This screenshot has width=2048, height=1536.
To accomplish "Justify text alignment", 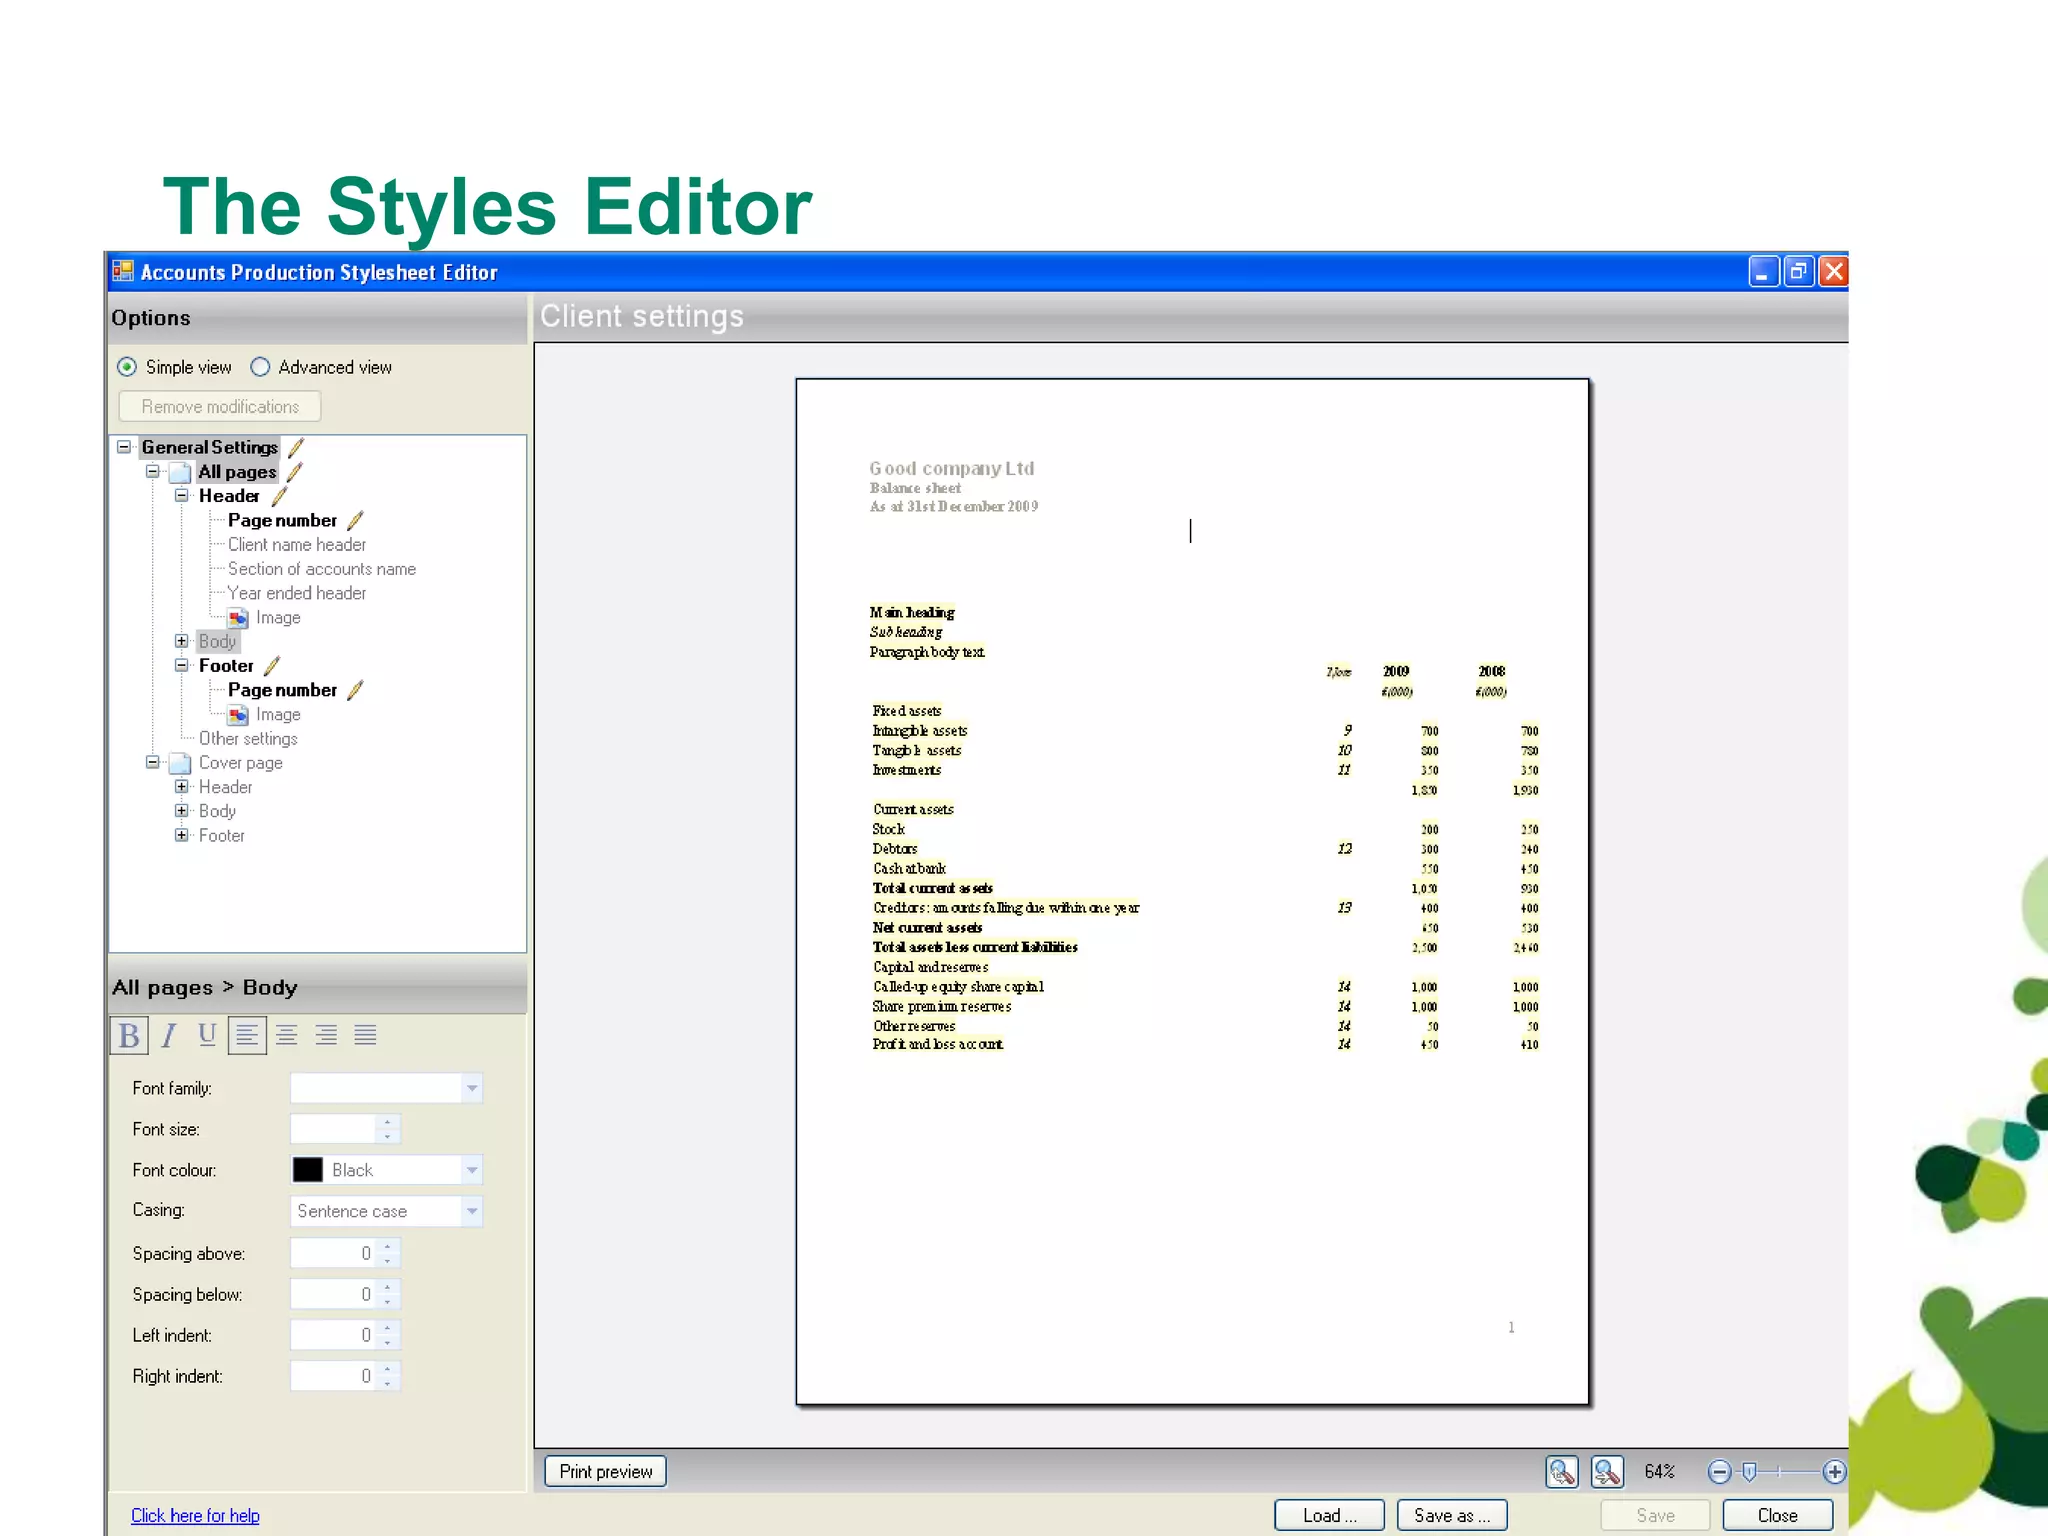I will 366,1035.
